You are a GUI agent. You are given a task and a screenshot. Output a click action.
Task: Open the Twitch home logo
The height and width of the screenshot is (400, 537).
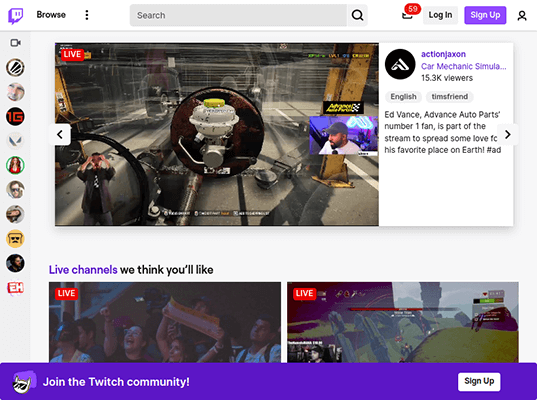tap(15, 15)
